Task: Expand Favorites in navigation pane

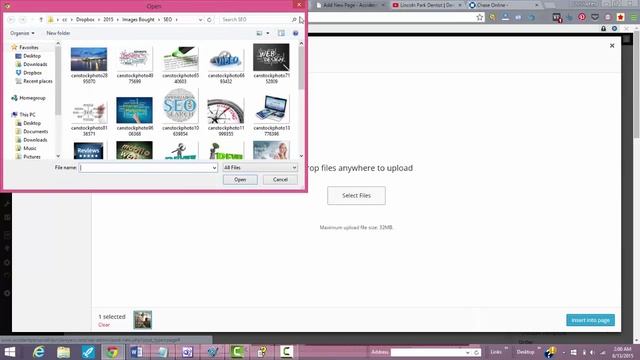Action: (29, 47)
